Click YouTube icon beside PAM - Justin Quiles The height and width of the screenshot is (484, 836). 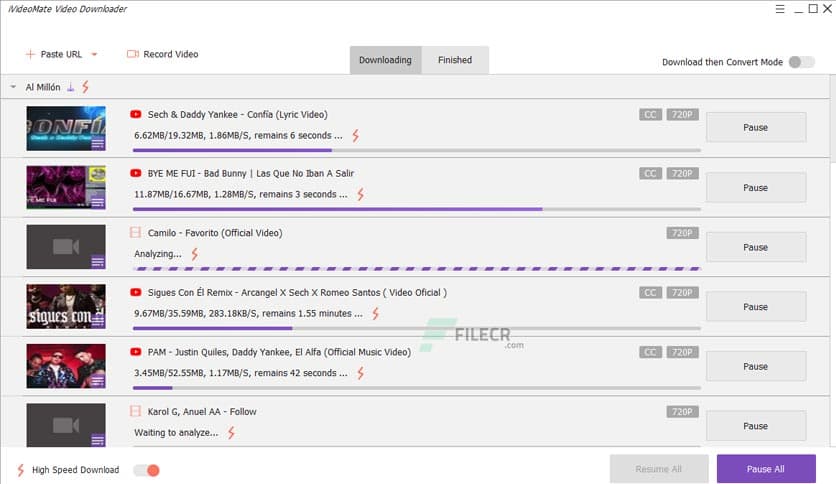click(136, 352)
